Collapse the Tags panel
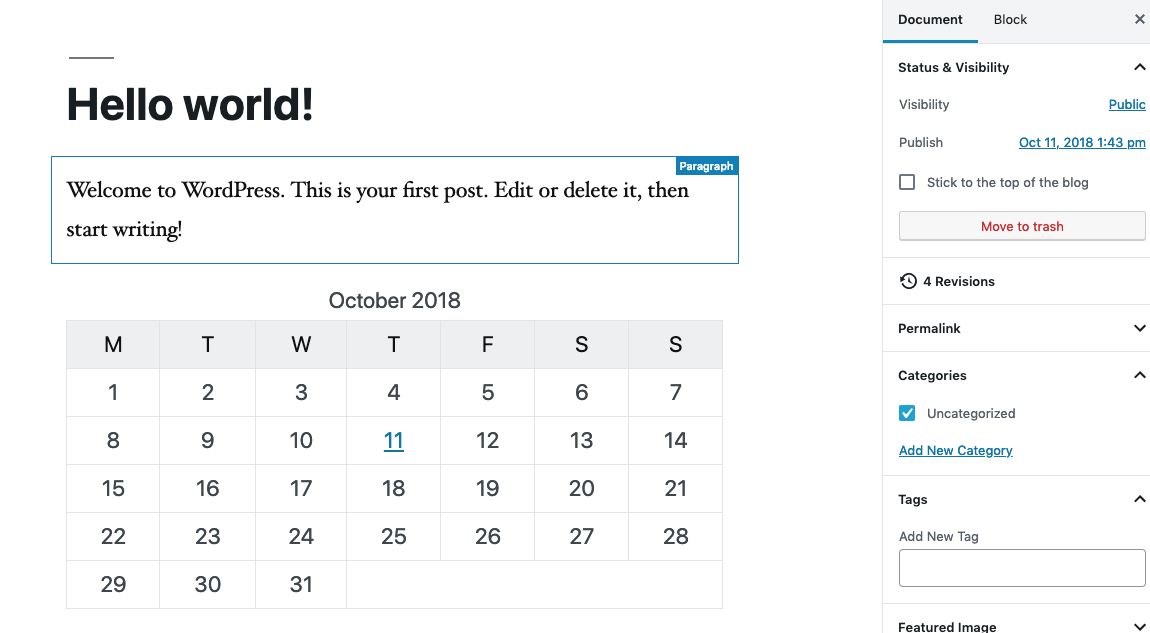Image resolution: width=1150 pixels, height=633 pixels. (1139, 499)
